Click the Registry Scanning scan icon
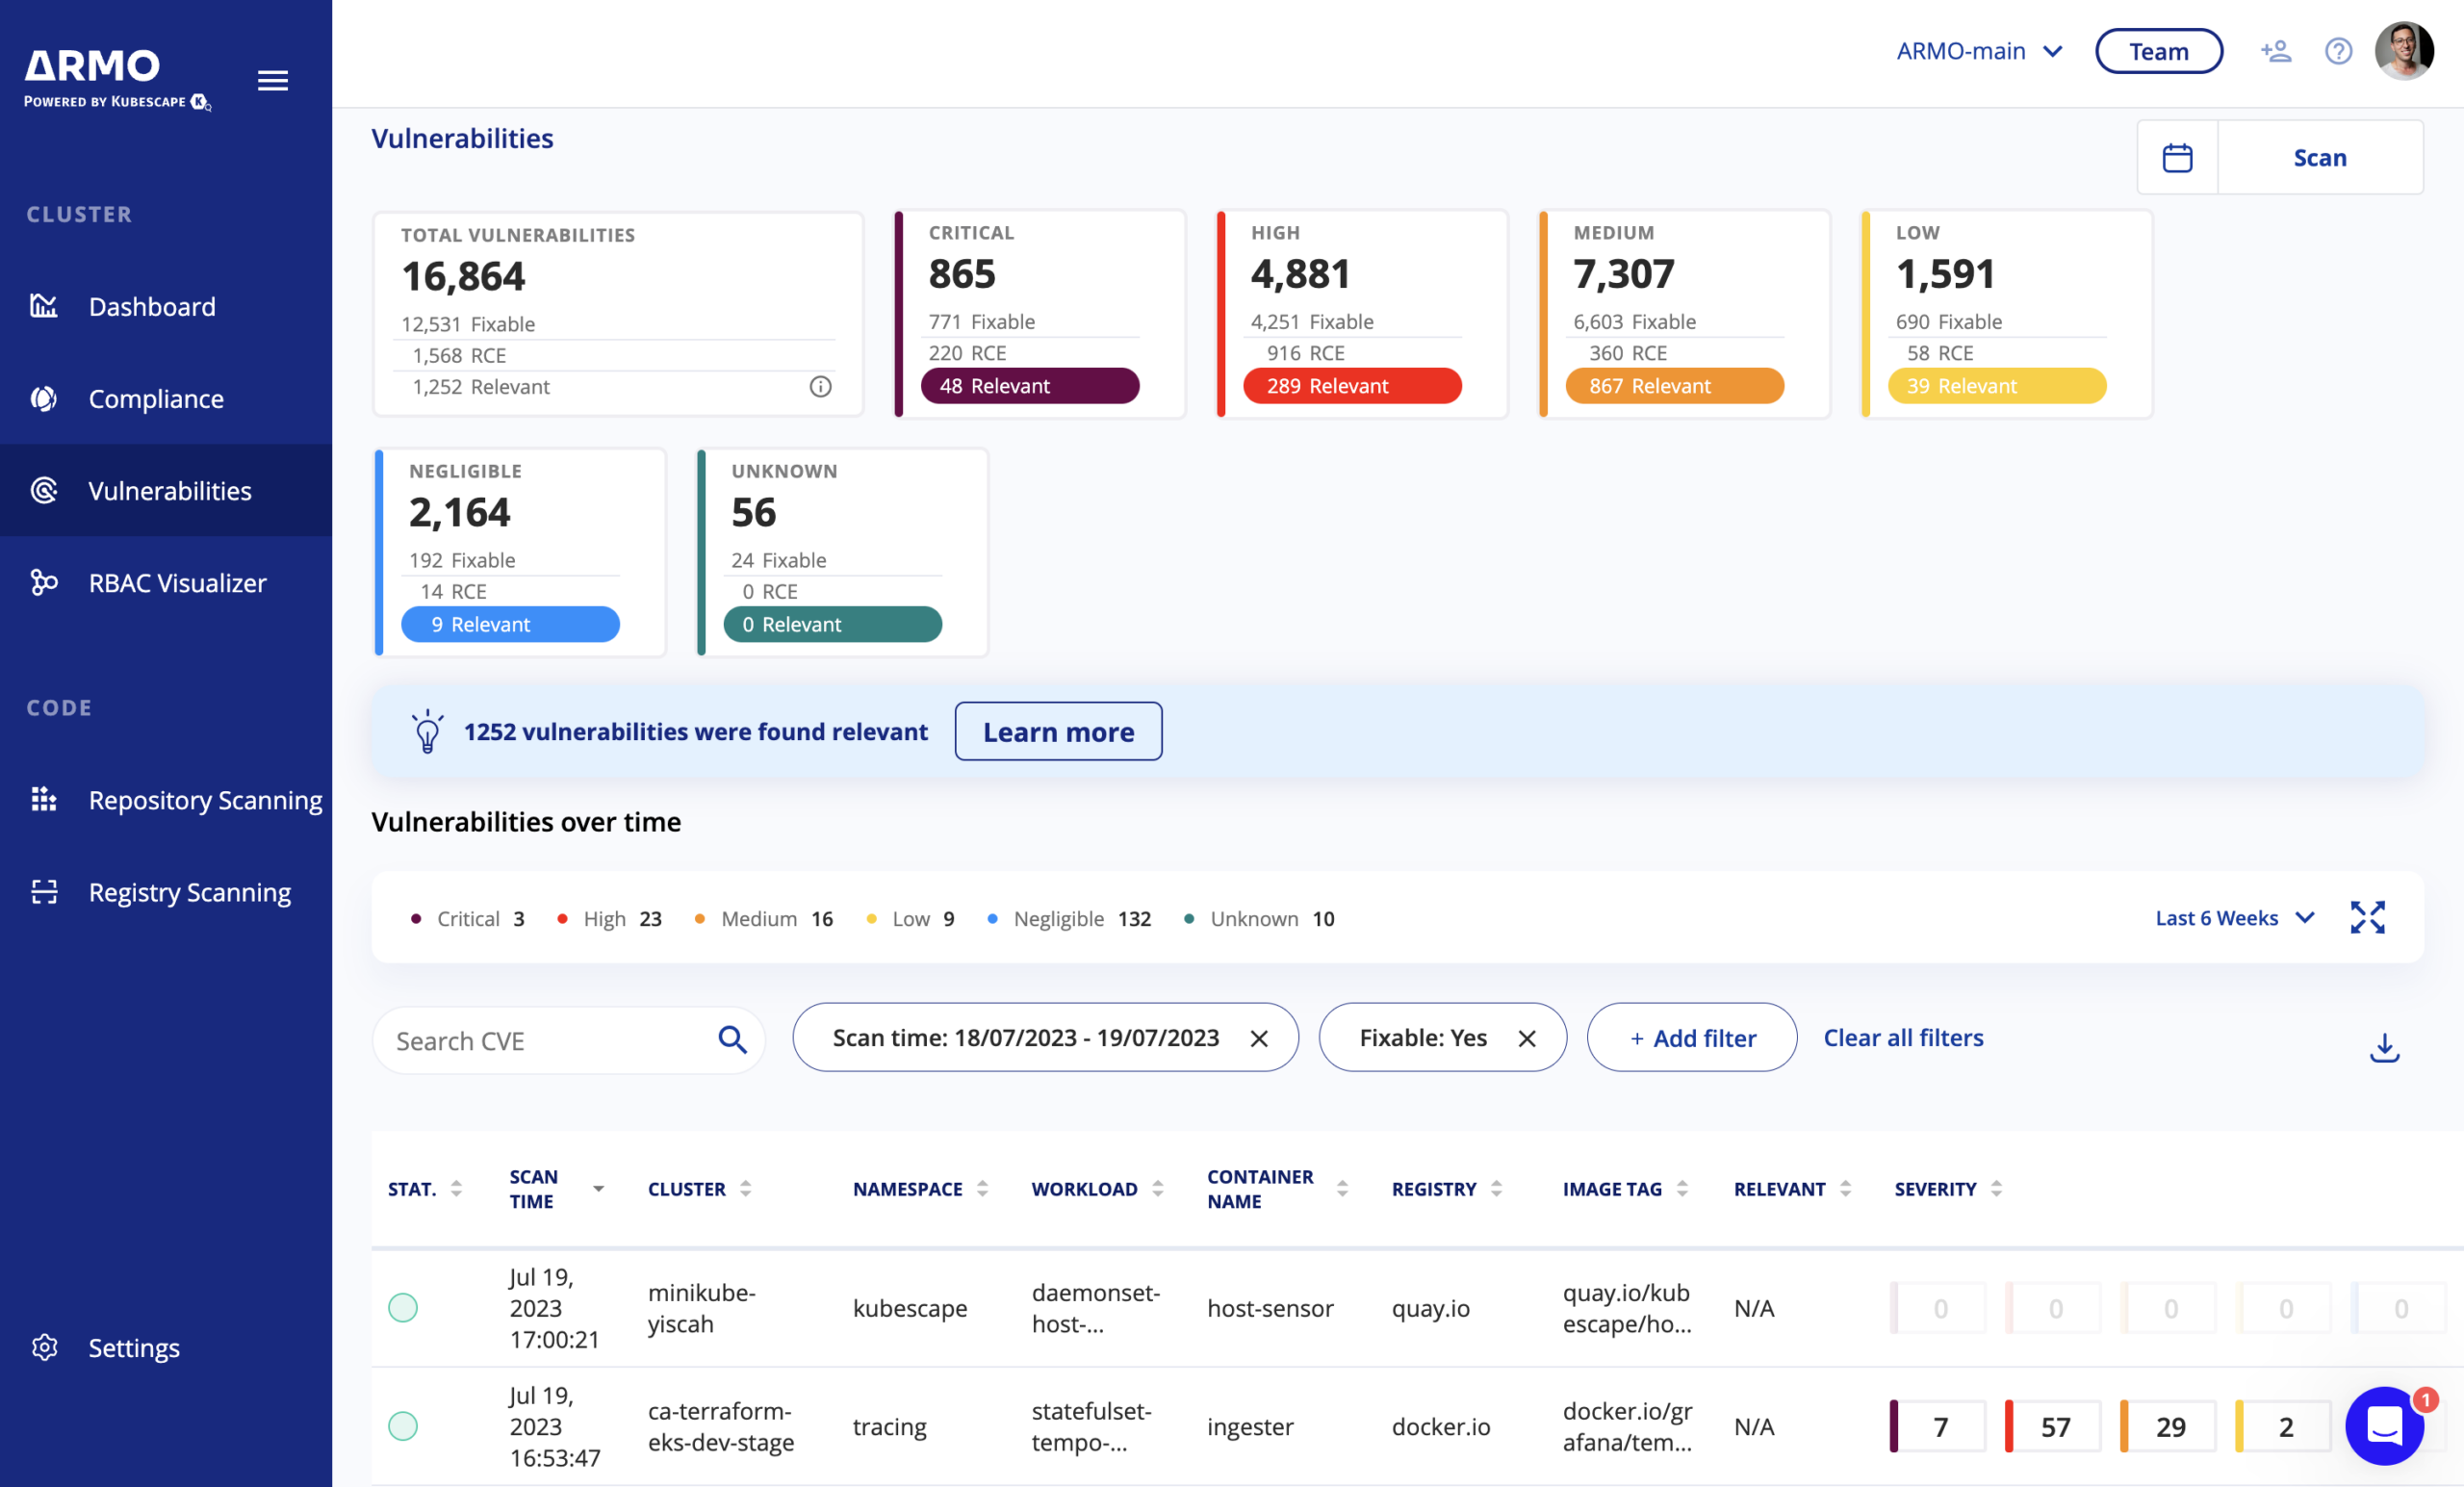 (44, 891)
